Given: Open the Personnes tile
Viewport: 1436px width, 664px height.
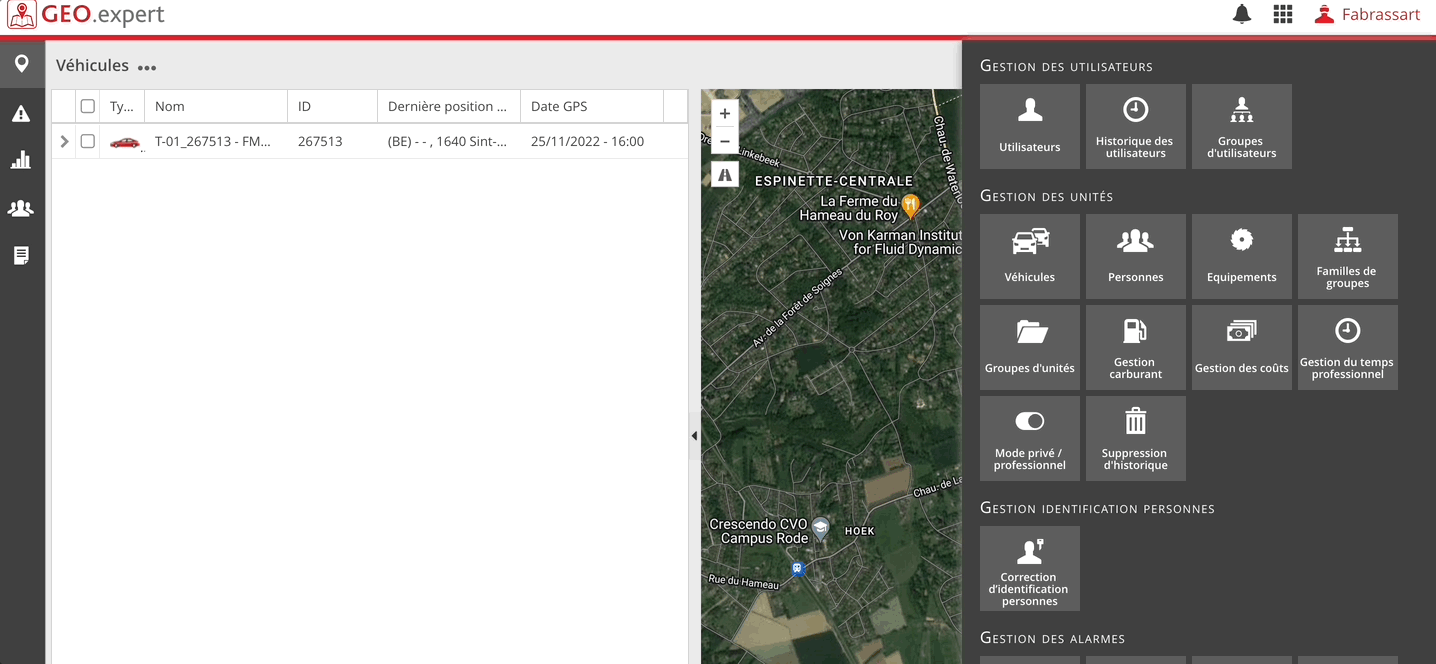Looking at the screenshot, I should [1136, 256].
